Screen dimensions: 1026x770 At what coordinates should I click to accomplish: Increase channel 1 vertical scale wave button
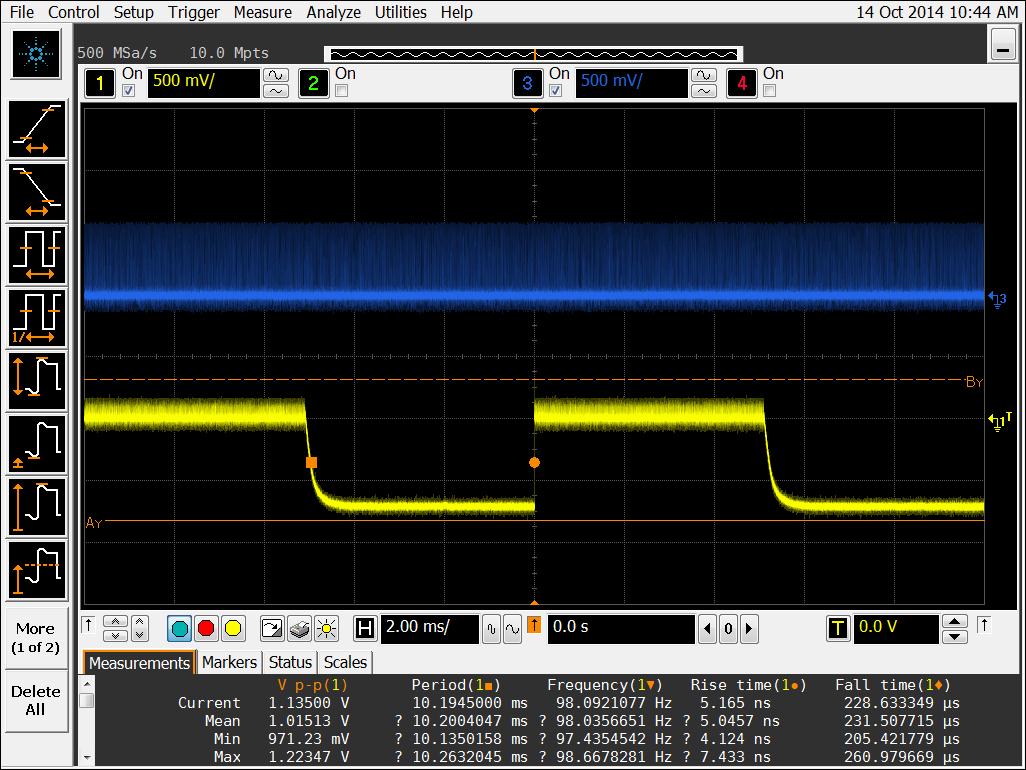coord(274,75)
